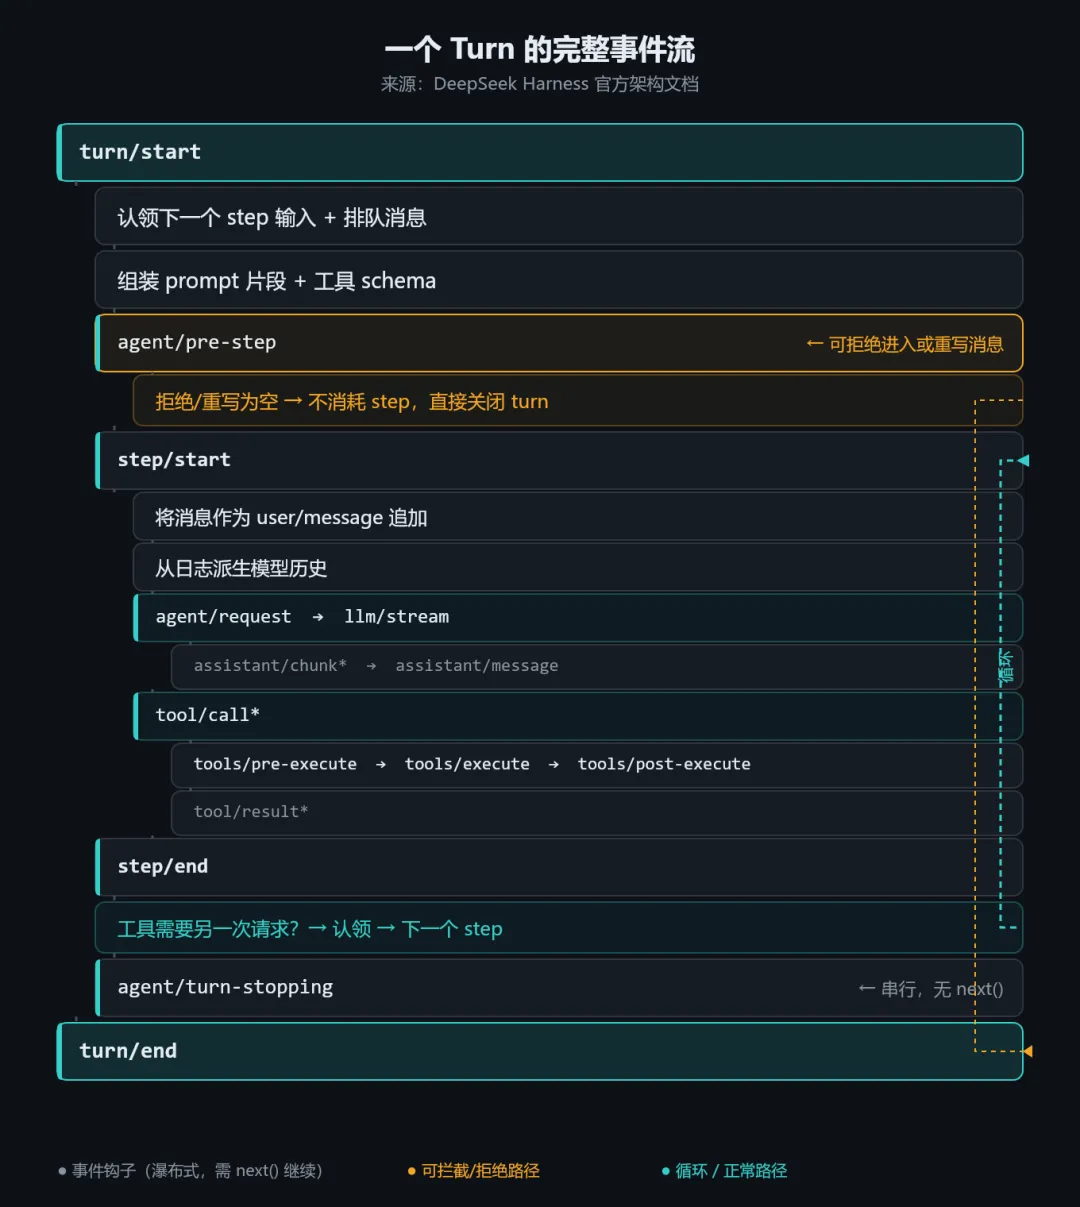Click the agent/request label
Image resolution: width=1080 pixels, height=1207 pixels.
(223, 617)
